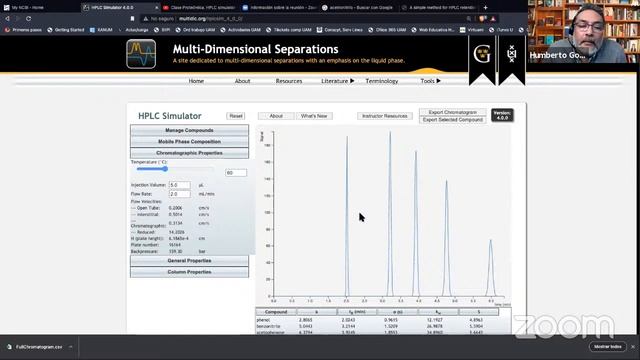Expand the Manage Compounds section
Screen dimensions: 640x360
189,130
